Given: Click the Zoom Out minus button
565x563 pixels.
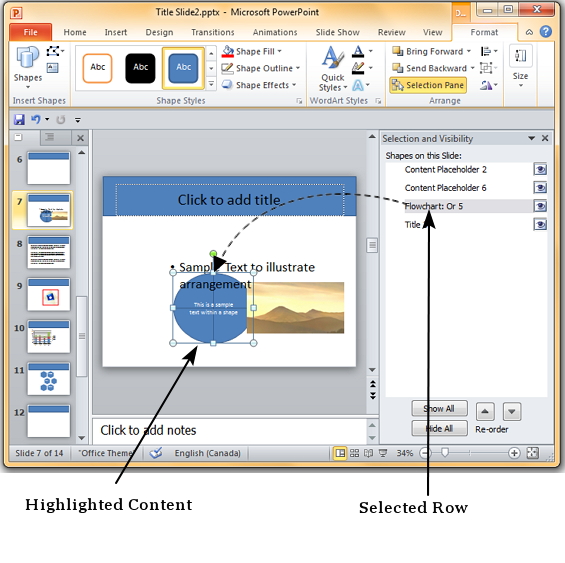Looking at the screenshot, I should pyautogui.click(x=426, y=453).
